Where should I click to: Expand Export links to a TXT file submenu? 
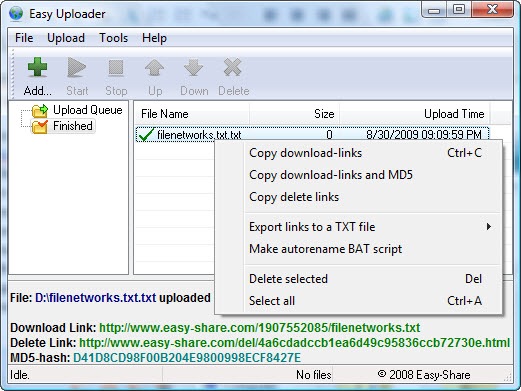point(358,227)
